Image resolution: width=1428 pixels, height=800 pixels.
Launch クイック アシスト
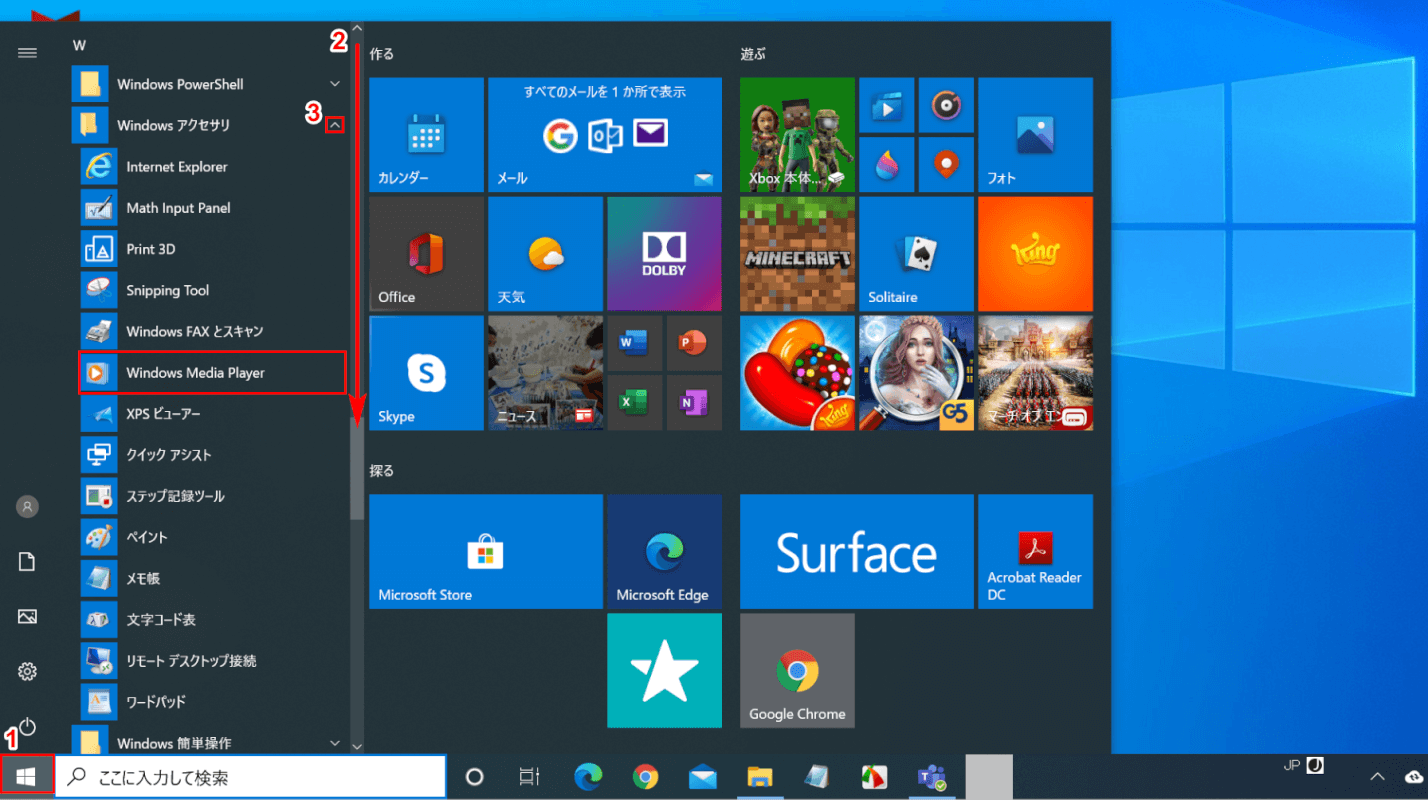click(x=211, y=455)
